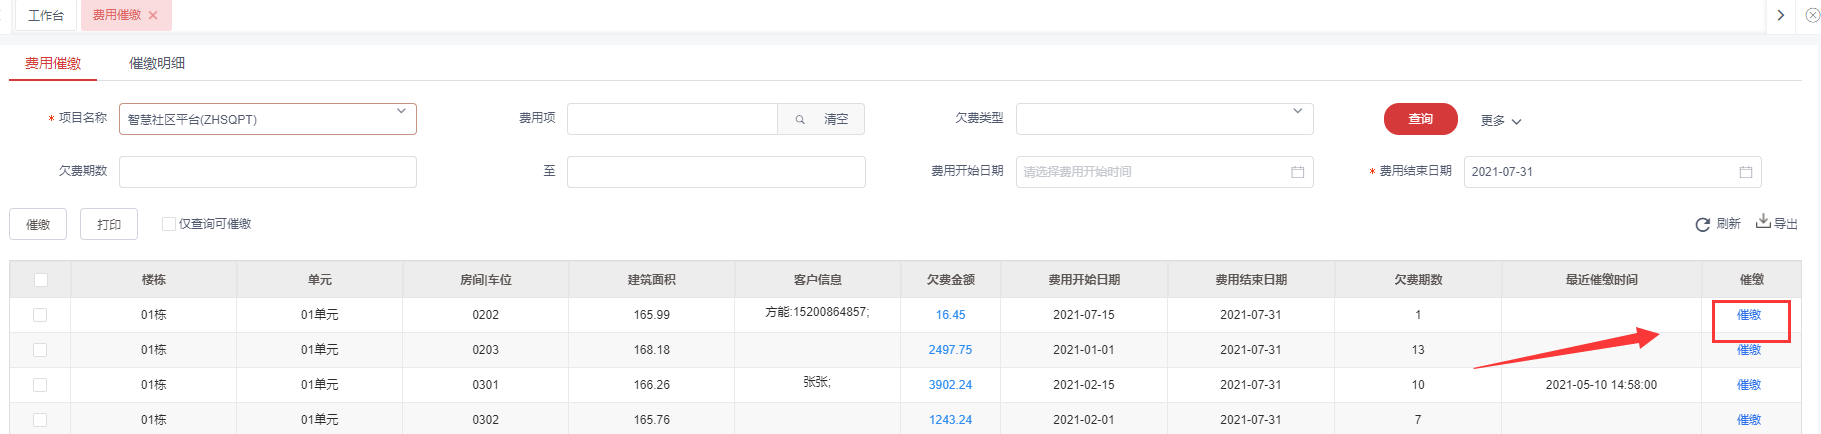Open the 工作台 tab
This screenshot has width=1821, height=434.
46,16
